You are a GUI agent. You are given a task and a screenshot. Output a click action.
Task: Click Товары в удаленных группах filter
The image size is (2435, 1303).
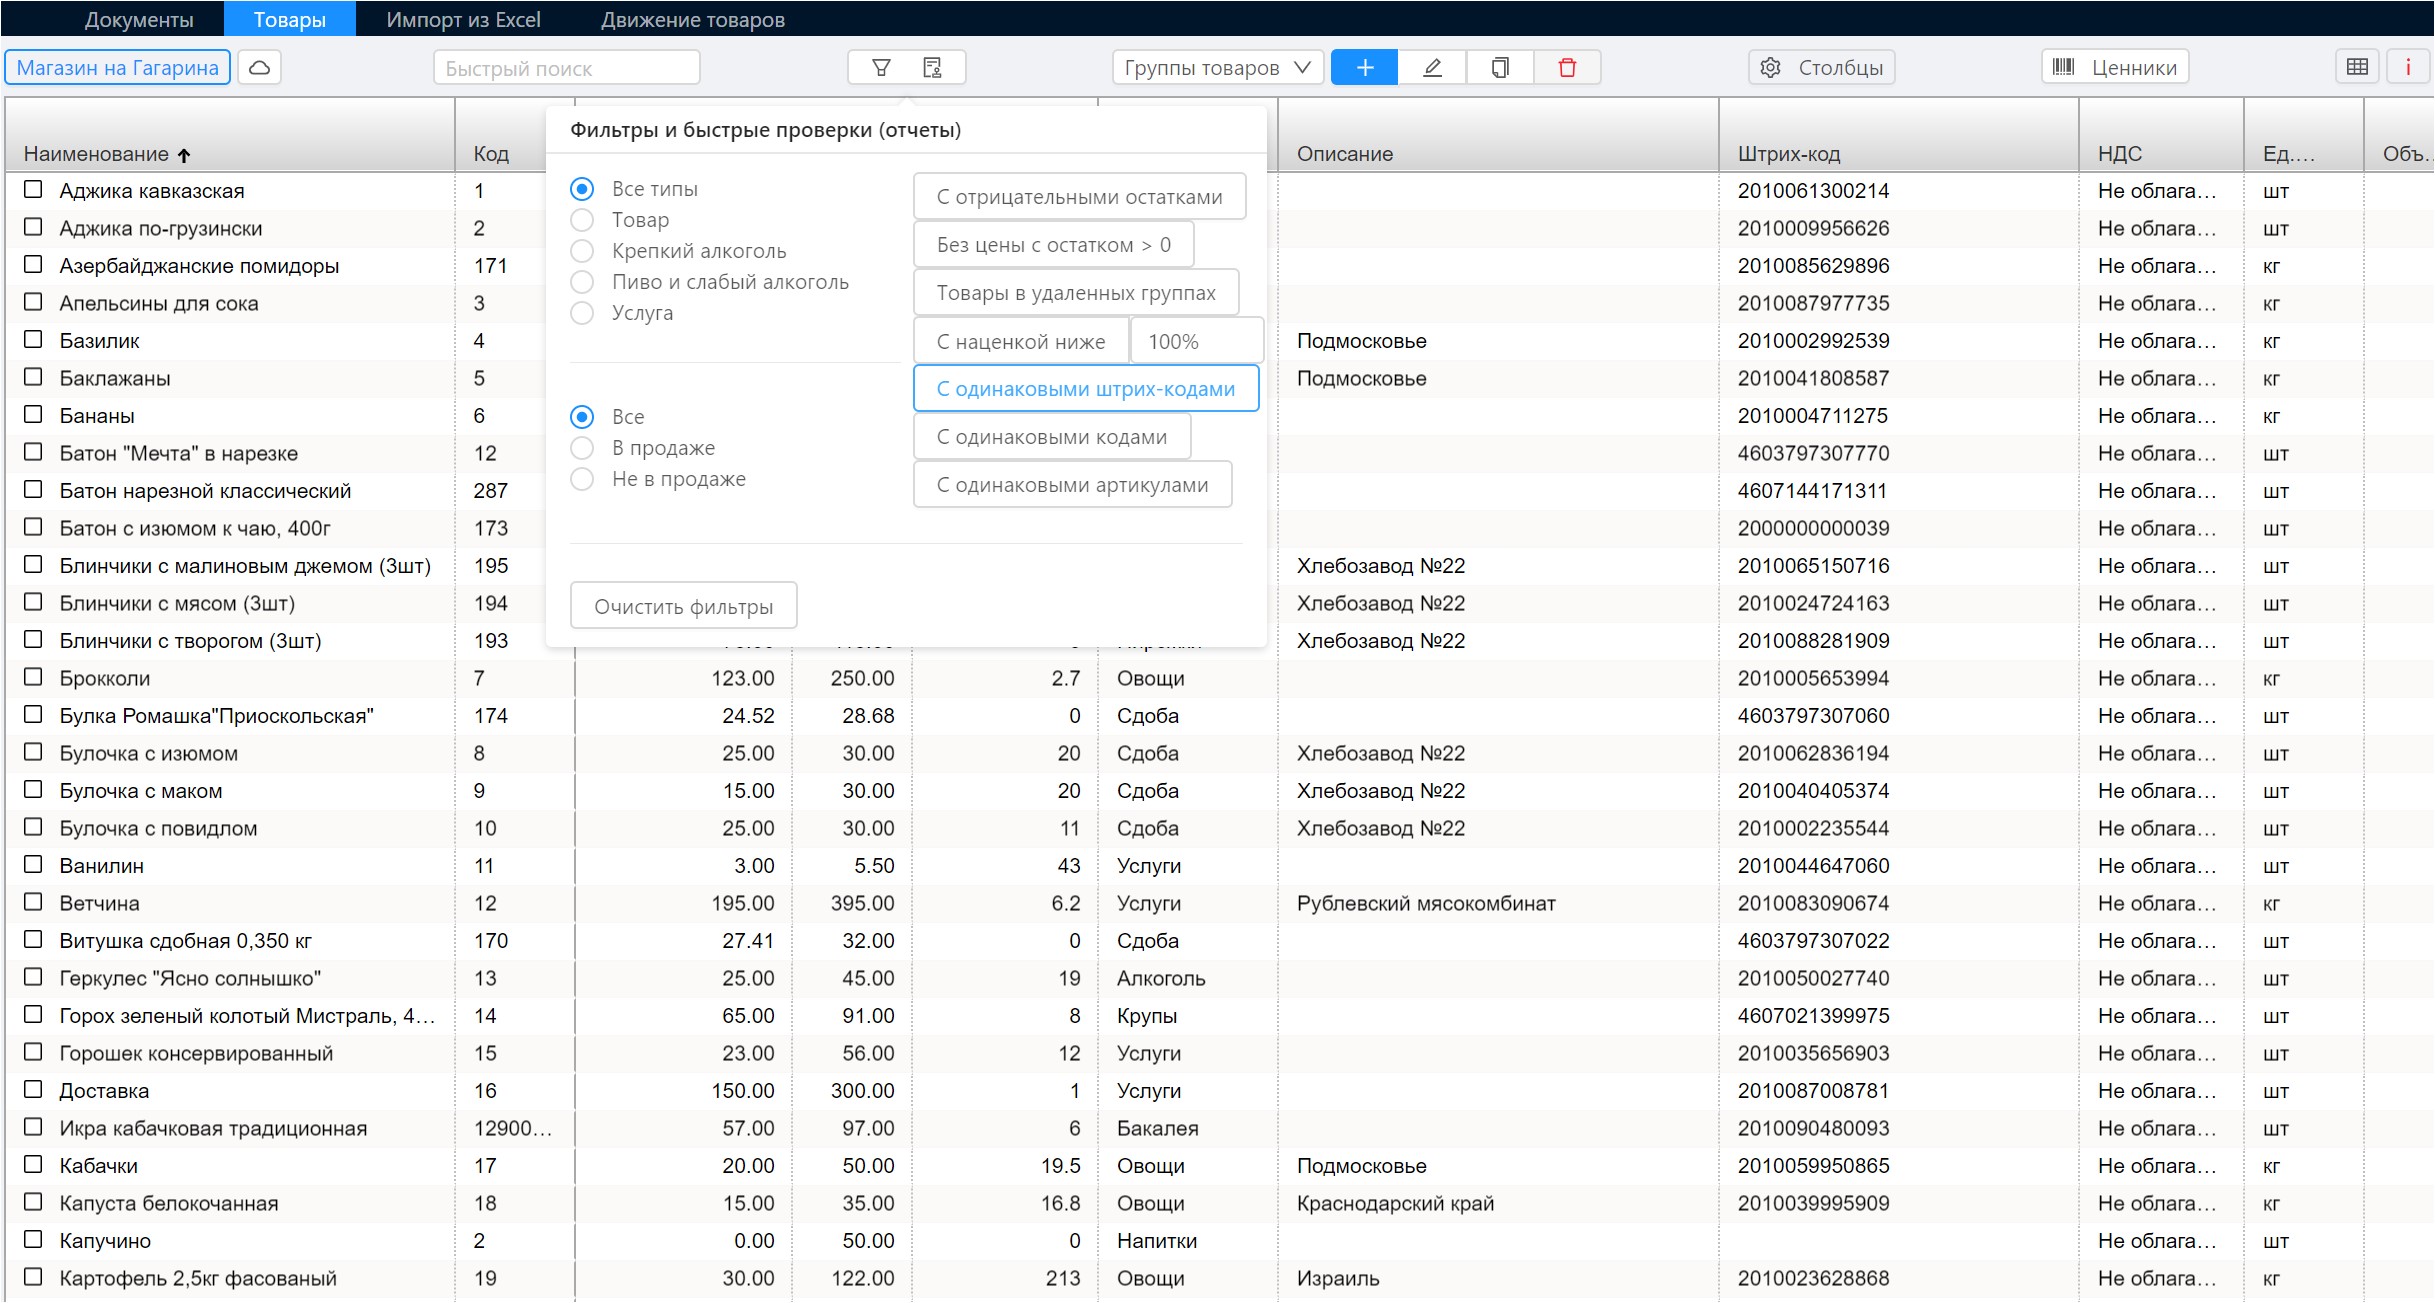click(1076, 293)
